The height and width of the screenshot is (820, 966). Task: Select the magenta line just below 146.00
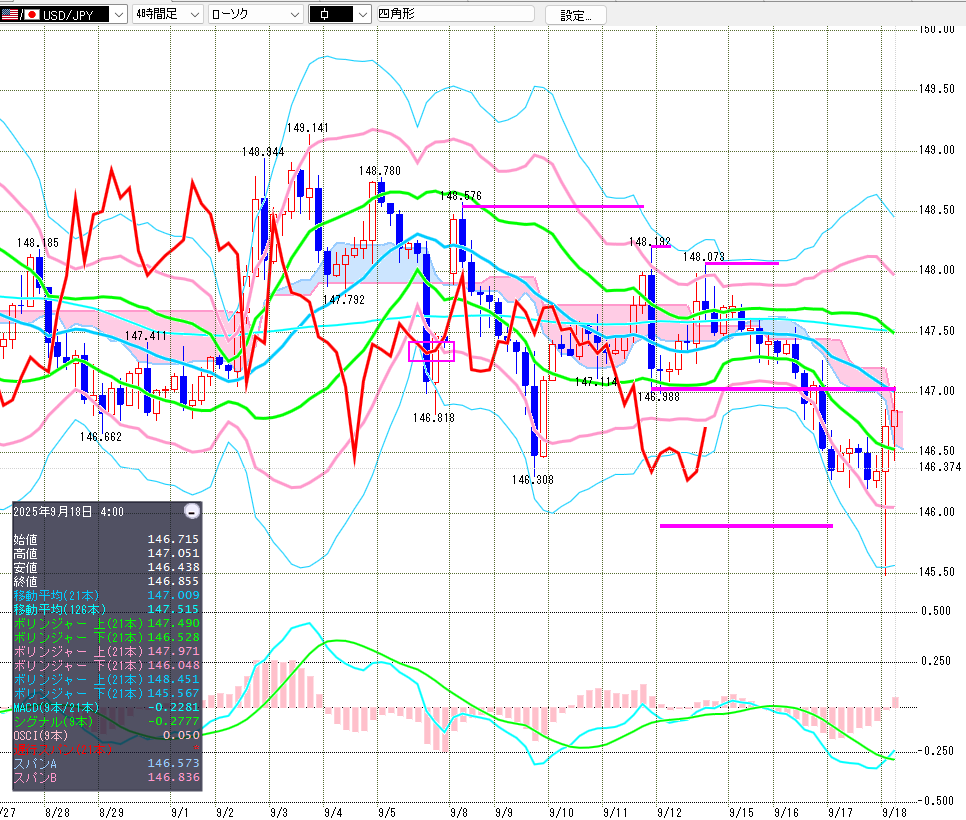pyautogui.click(x=746, y=525)
